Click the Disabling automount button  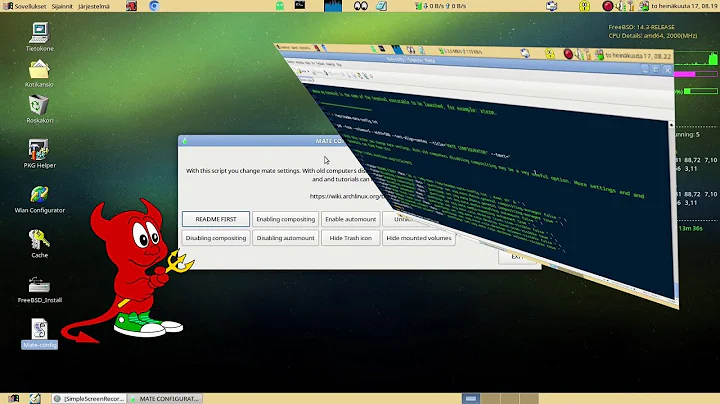coord(286,238)
